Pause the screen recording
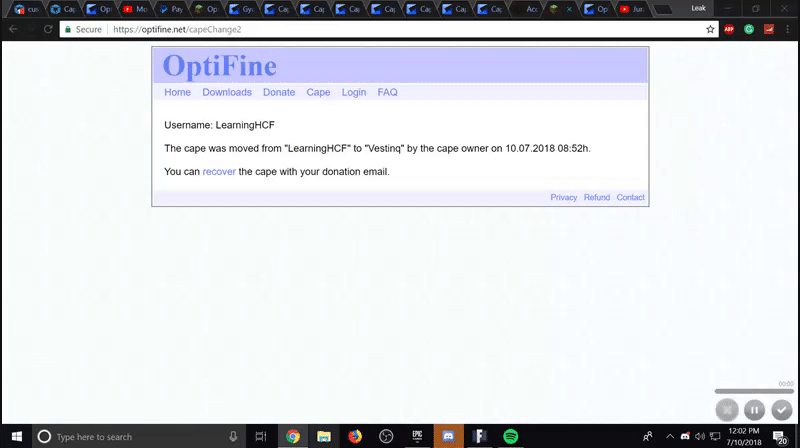Viewport: 800px width, 448px height. click(754, 410)
